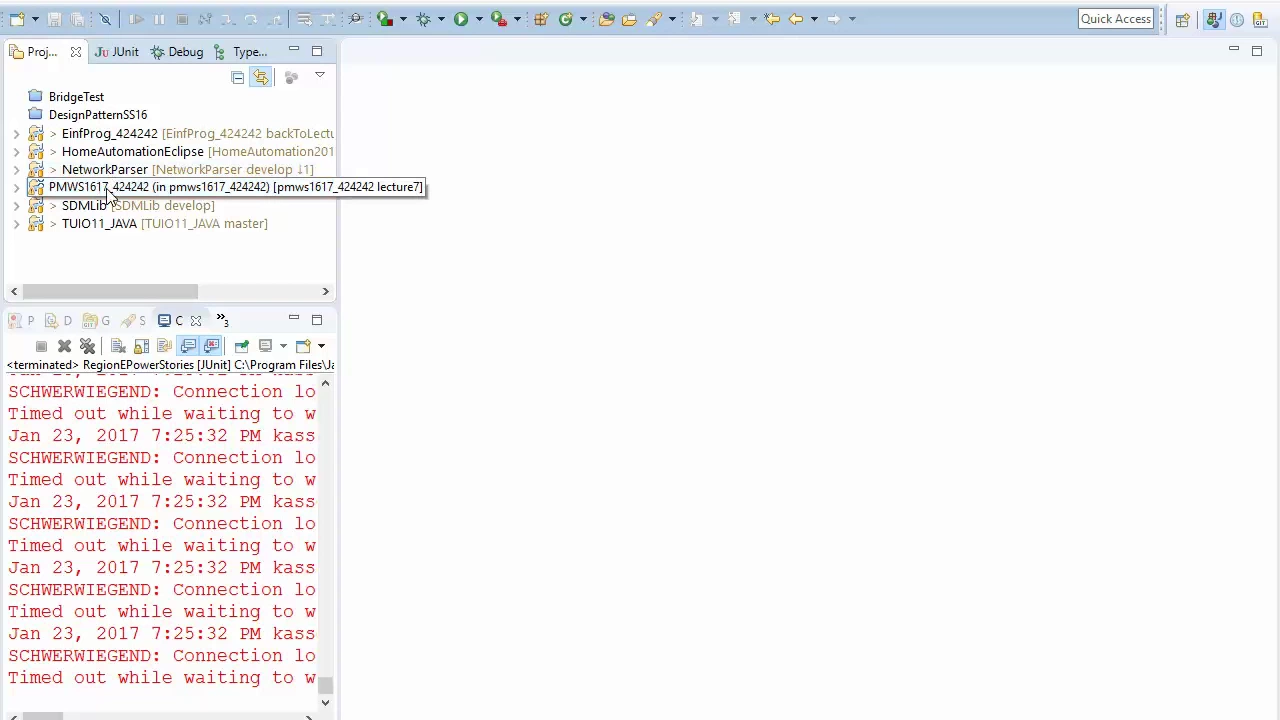Click Remove All Terminated Launches icon
The image size is (1280, 720).
coord(87,346)
